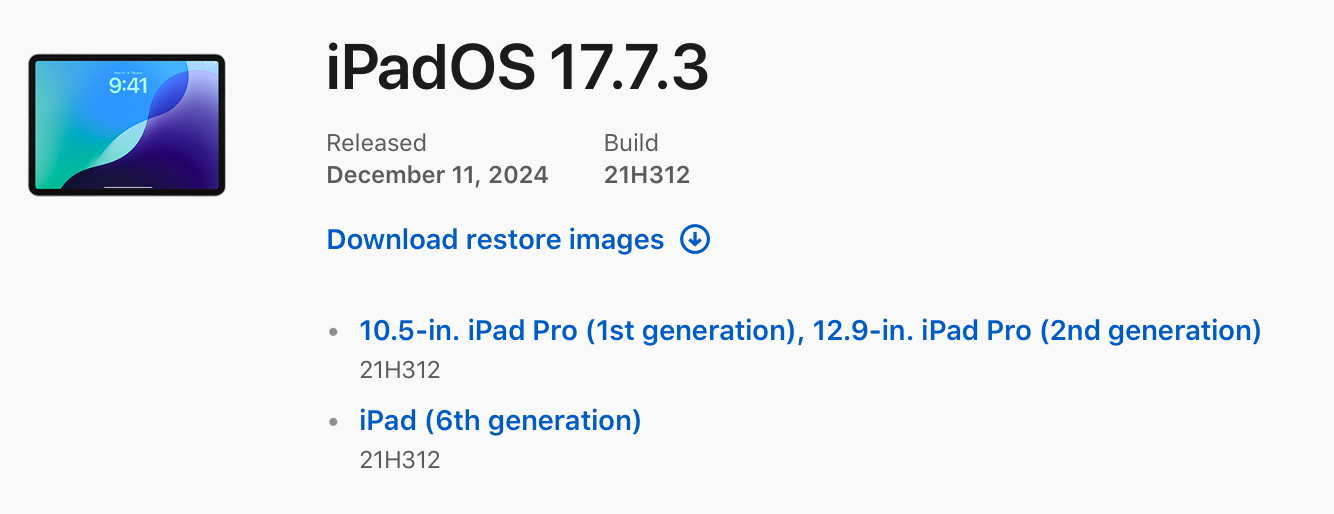Image resolution: width=1334 pixels, height=514 pixels.
Task: Click the download arrow circle icon
Action: [x=695, y=240]
